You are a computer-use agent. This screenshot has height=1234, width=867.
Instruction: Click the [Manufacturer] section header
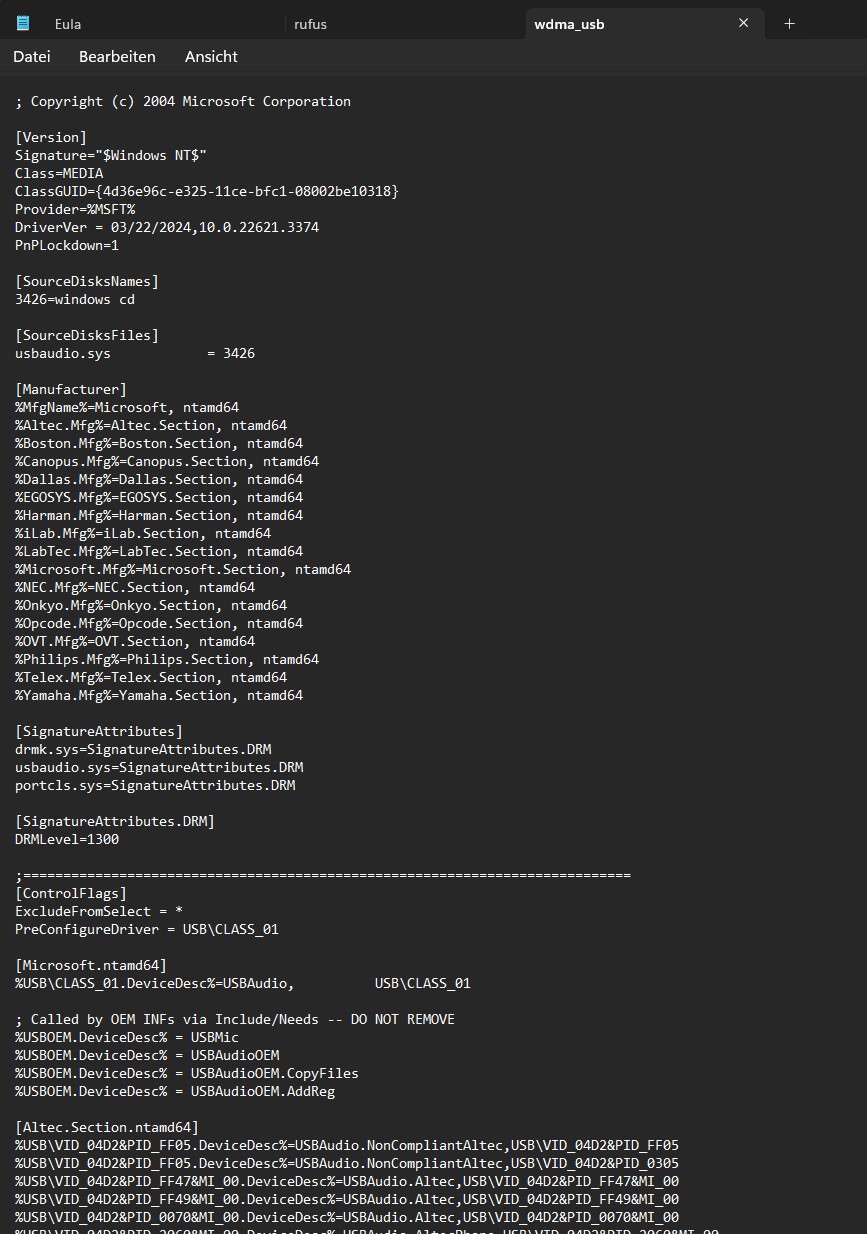[x=71, y=389]
